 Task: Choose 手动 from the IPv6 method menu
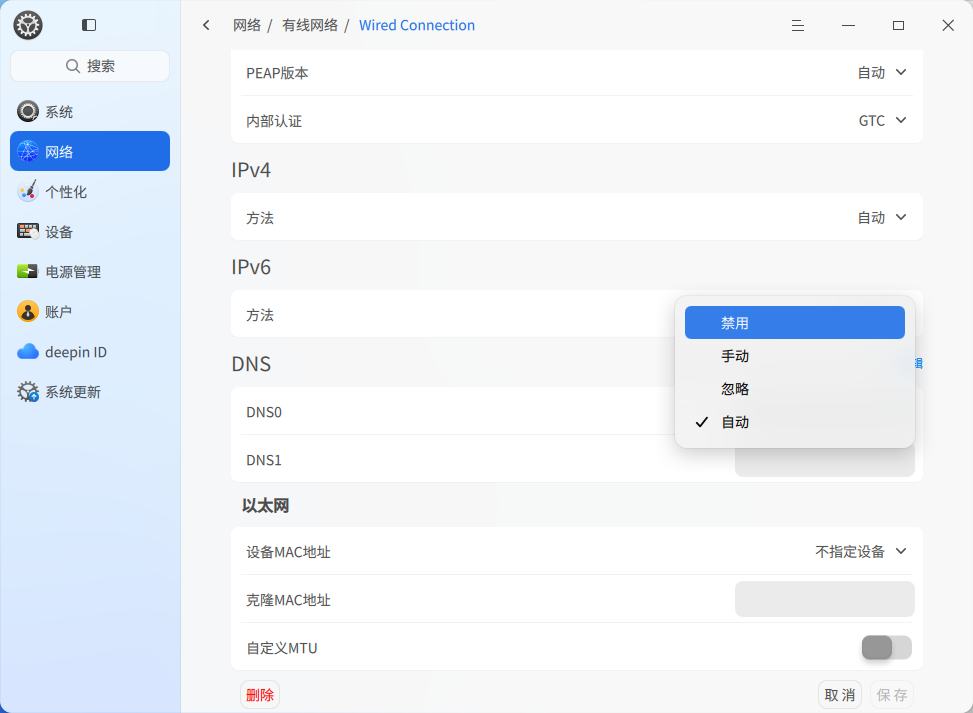[795, 356]
